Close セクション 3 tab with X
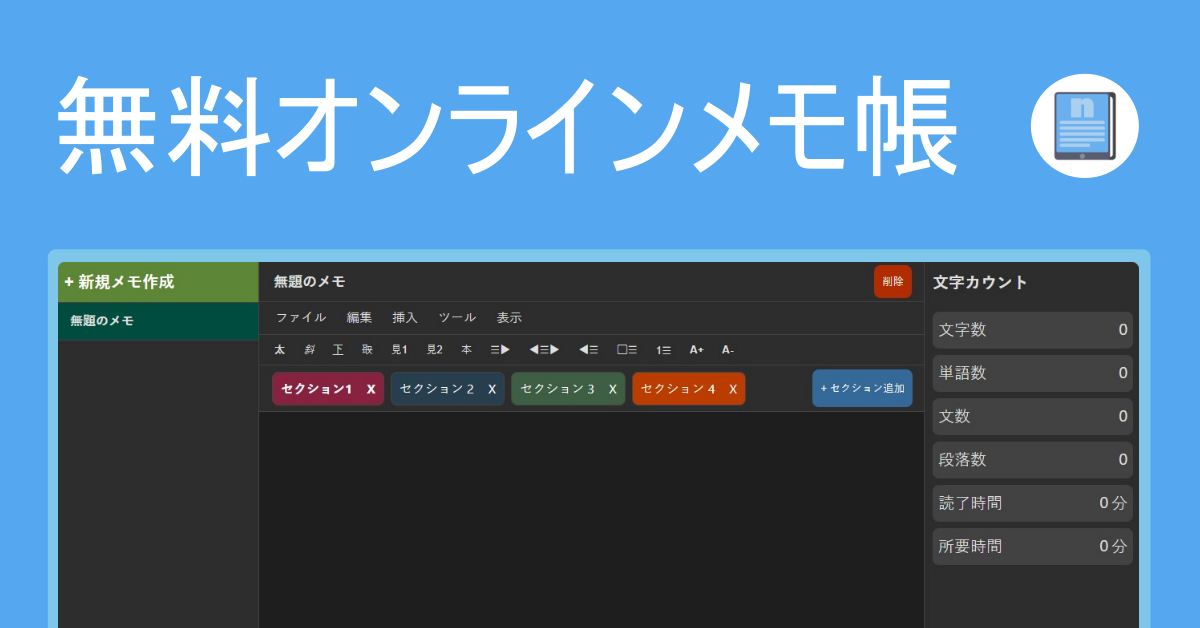The width and height of the screenshot is (1200, 628). (x=612, y=389)
